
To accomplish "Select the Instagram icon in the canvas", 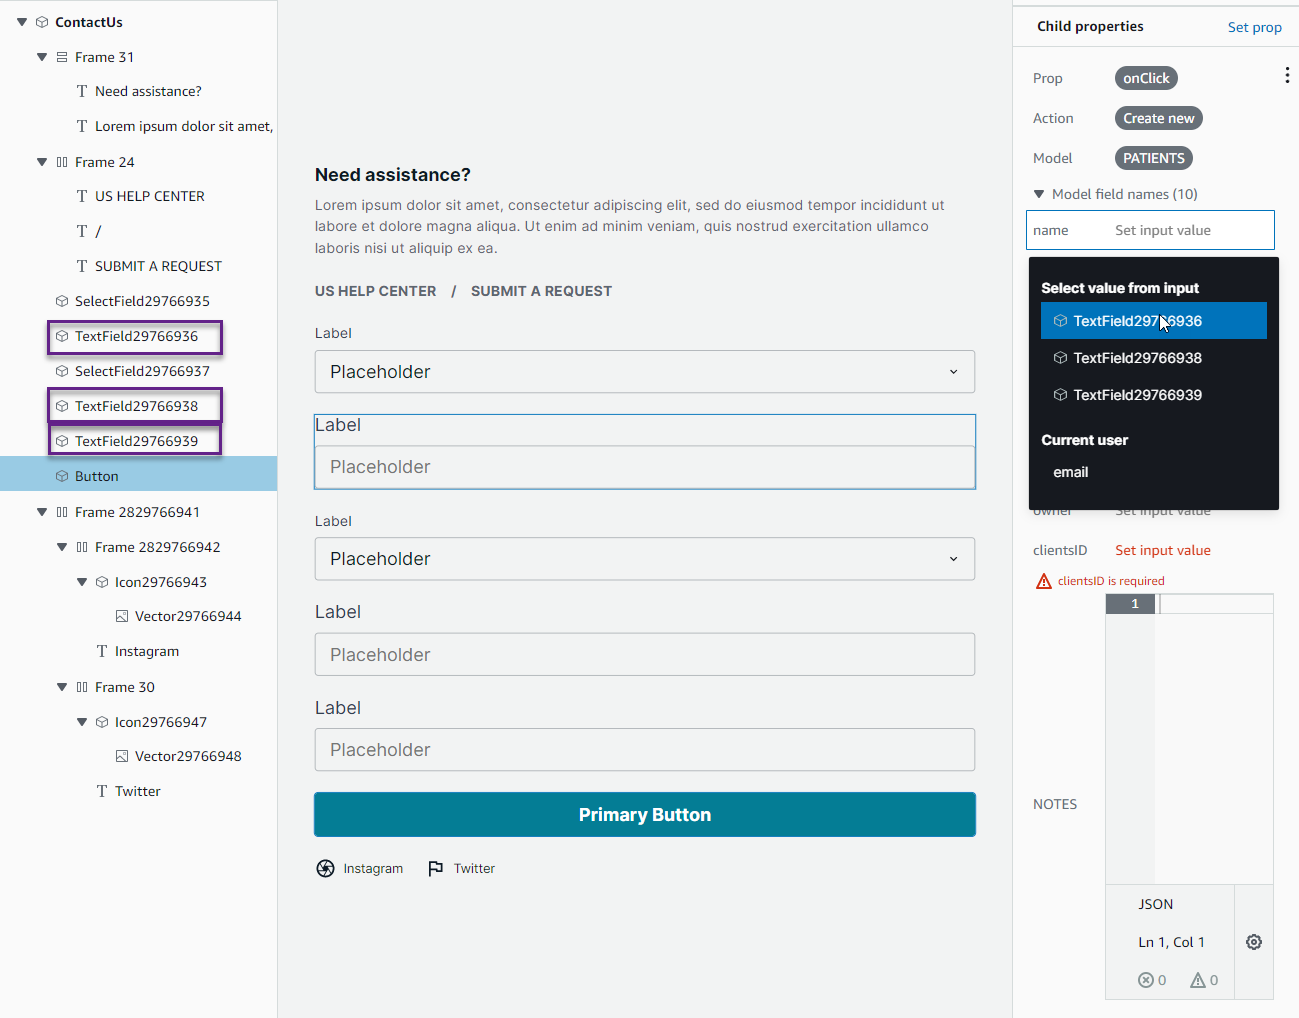I will [325, 868].
